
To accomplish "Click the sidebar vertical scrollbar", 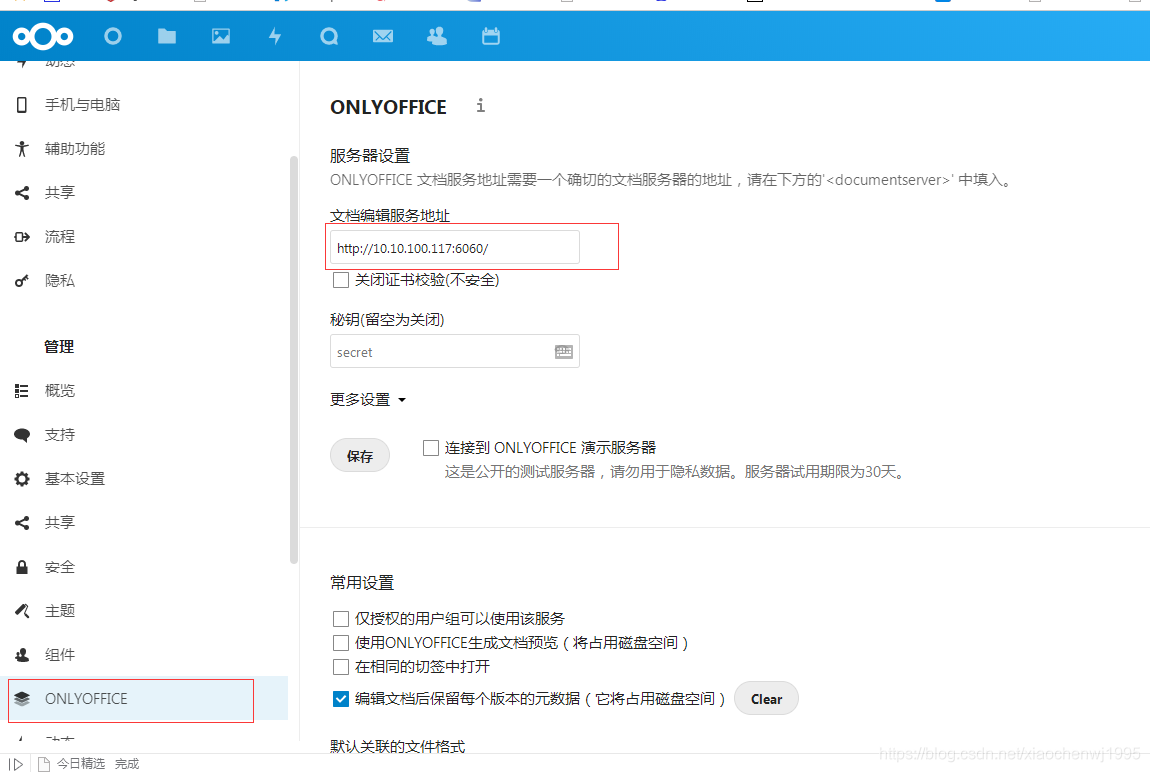I will tap(293, 359).
